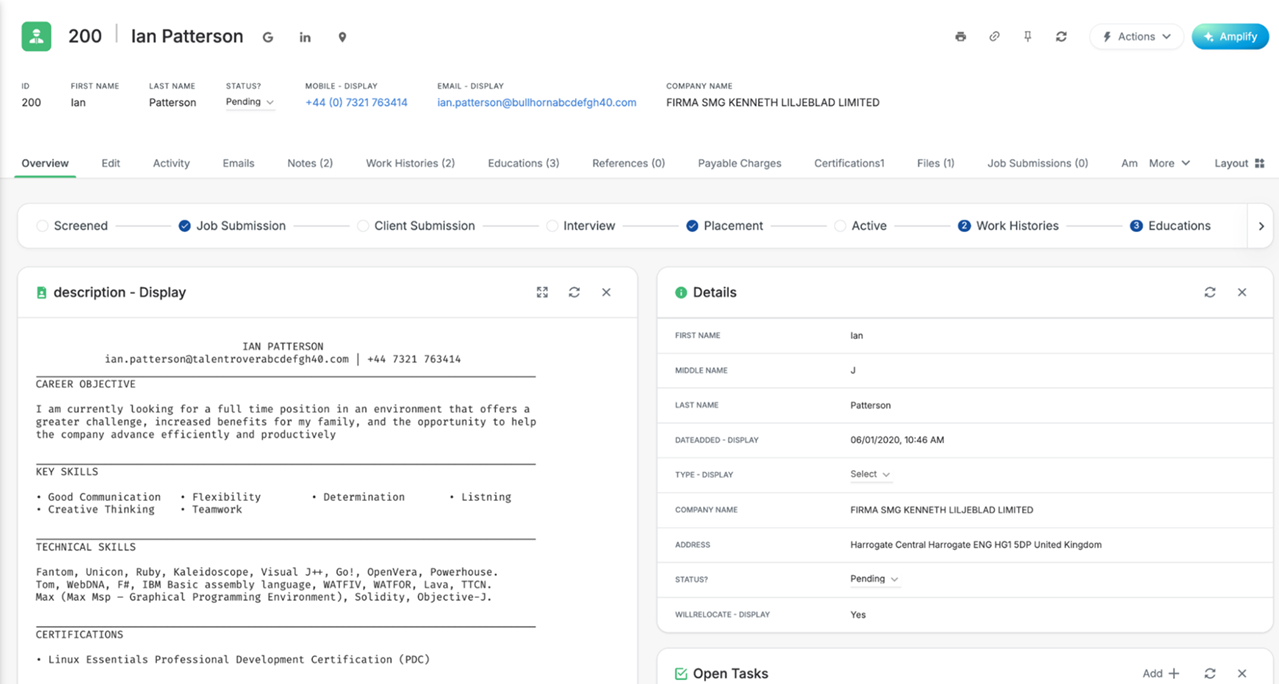
Task: Select the Educations pipeline step
Action: [1169, 226]
